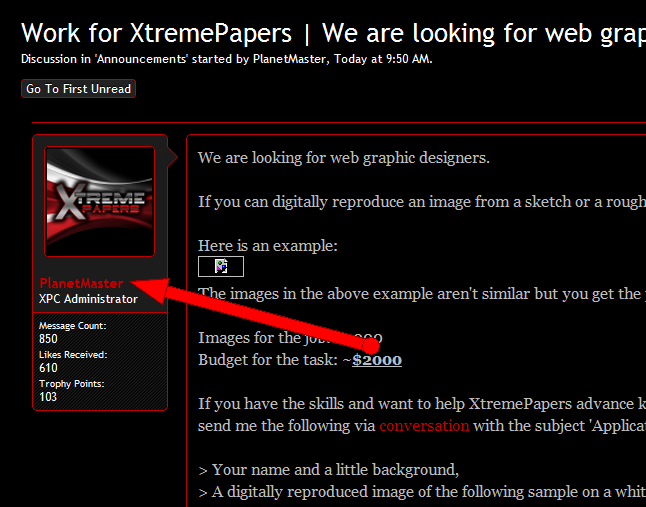Click the Trophy Points value 103
Image resolution: width=646 pixels, height=507 pixels.
click(x=48, y=397)
